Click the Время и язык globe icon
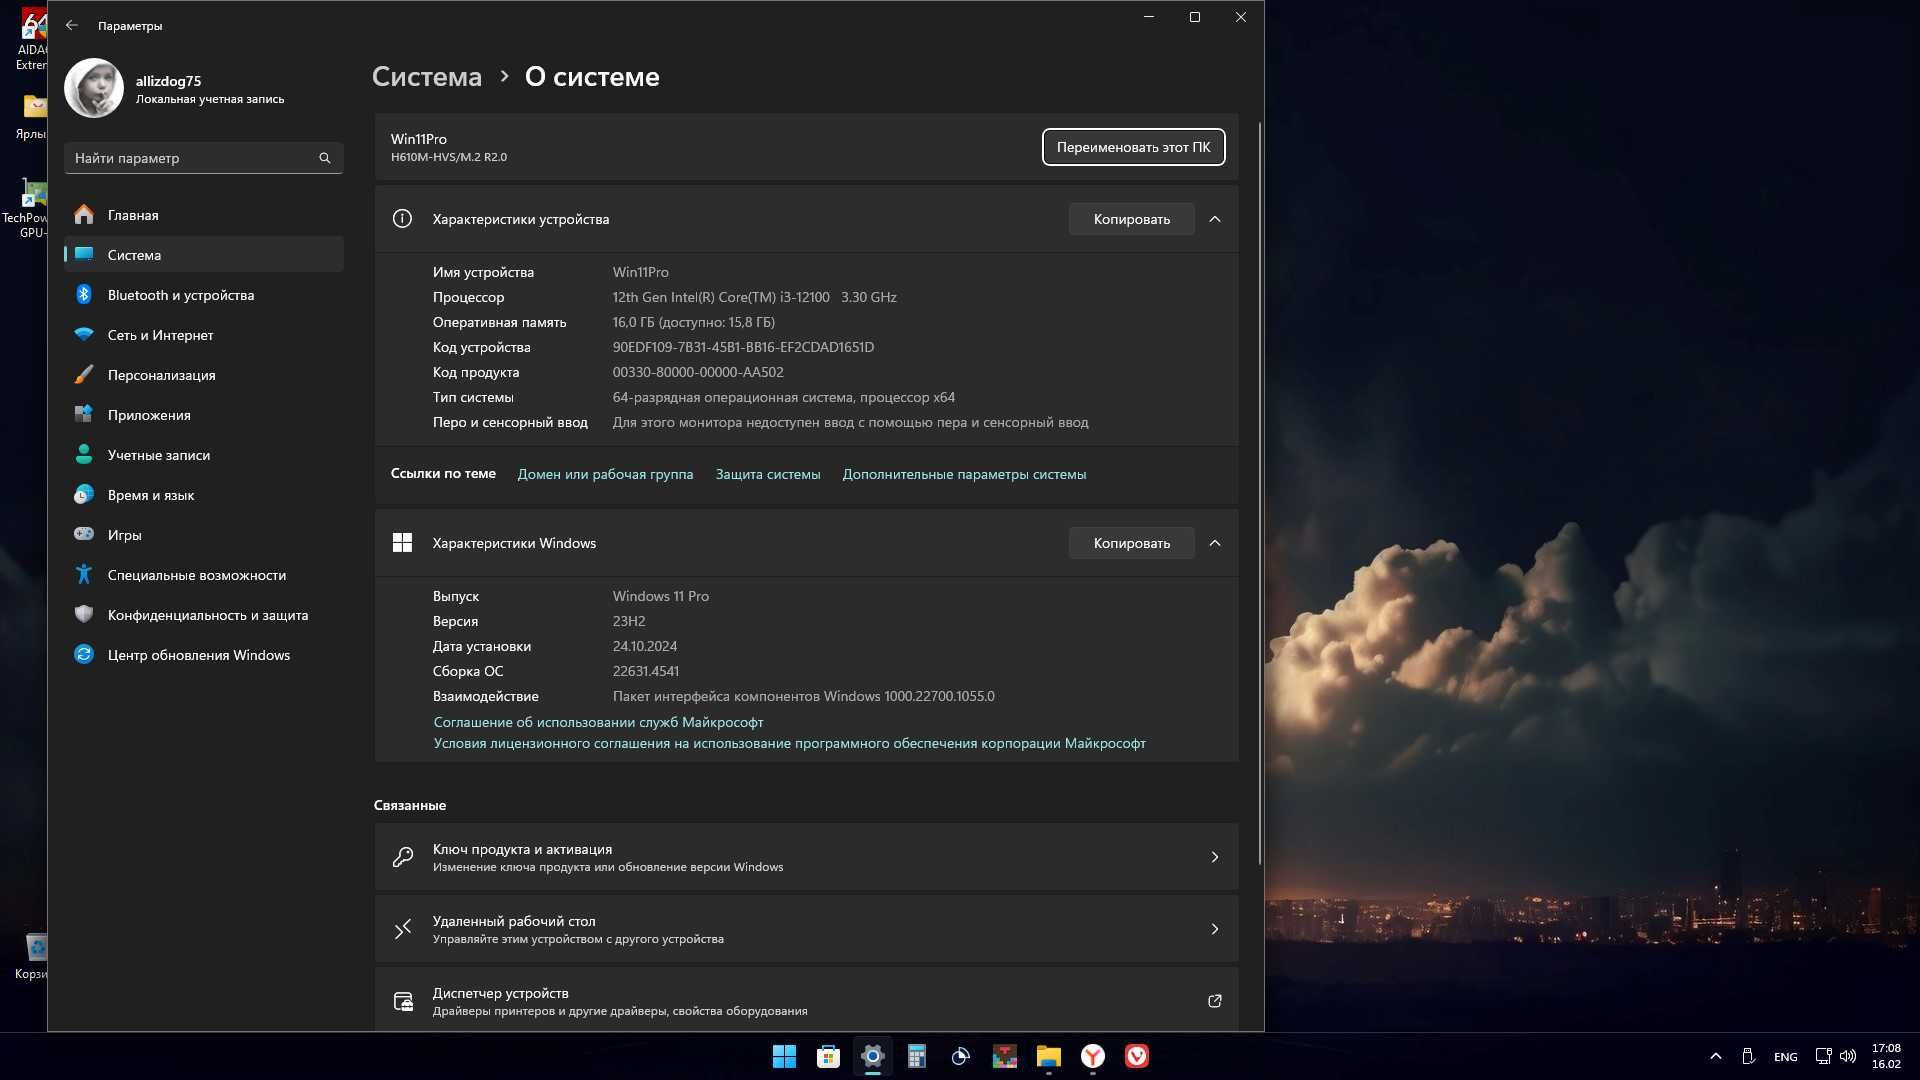 coord(84,494)
